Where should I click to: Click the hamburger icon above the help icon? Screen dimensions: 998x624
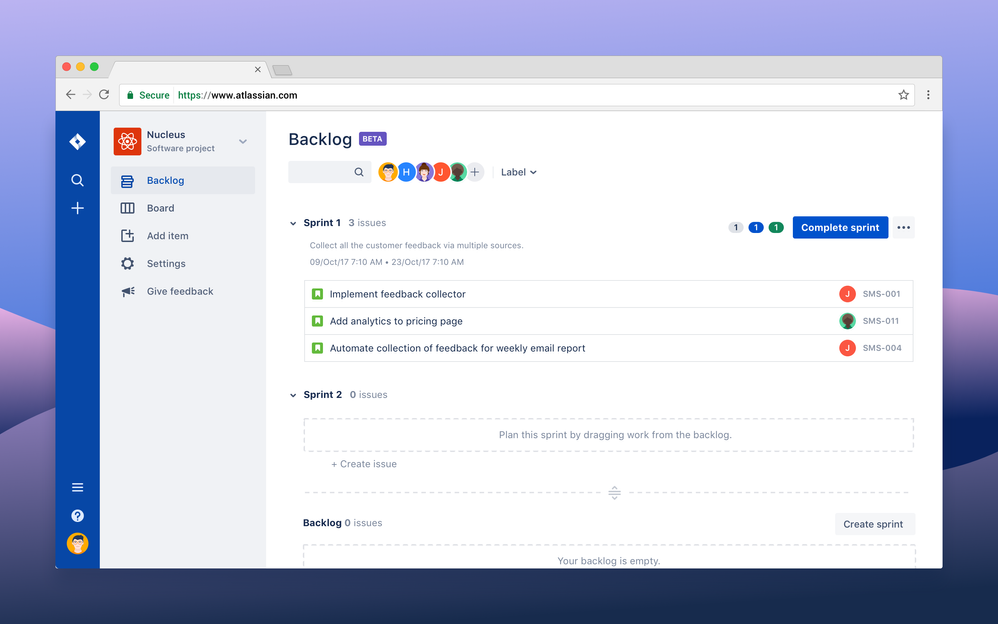[x=77, y=487]
